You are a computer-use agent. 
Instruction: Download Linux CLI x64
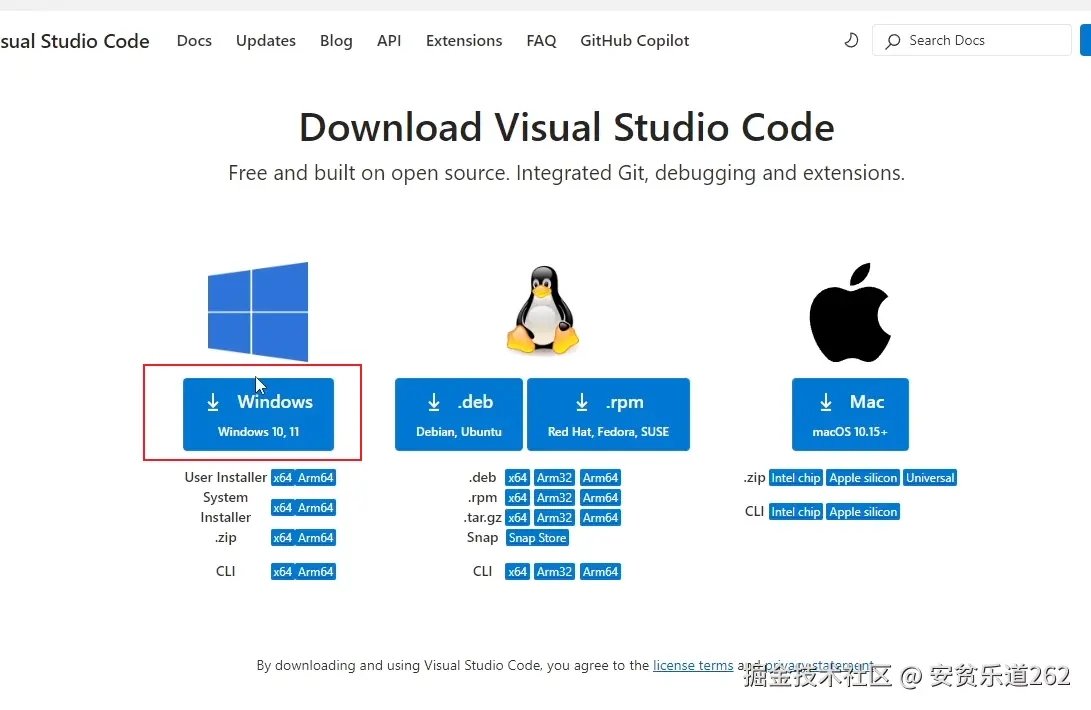517,571
